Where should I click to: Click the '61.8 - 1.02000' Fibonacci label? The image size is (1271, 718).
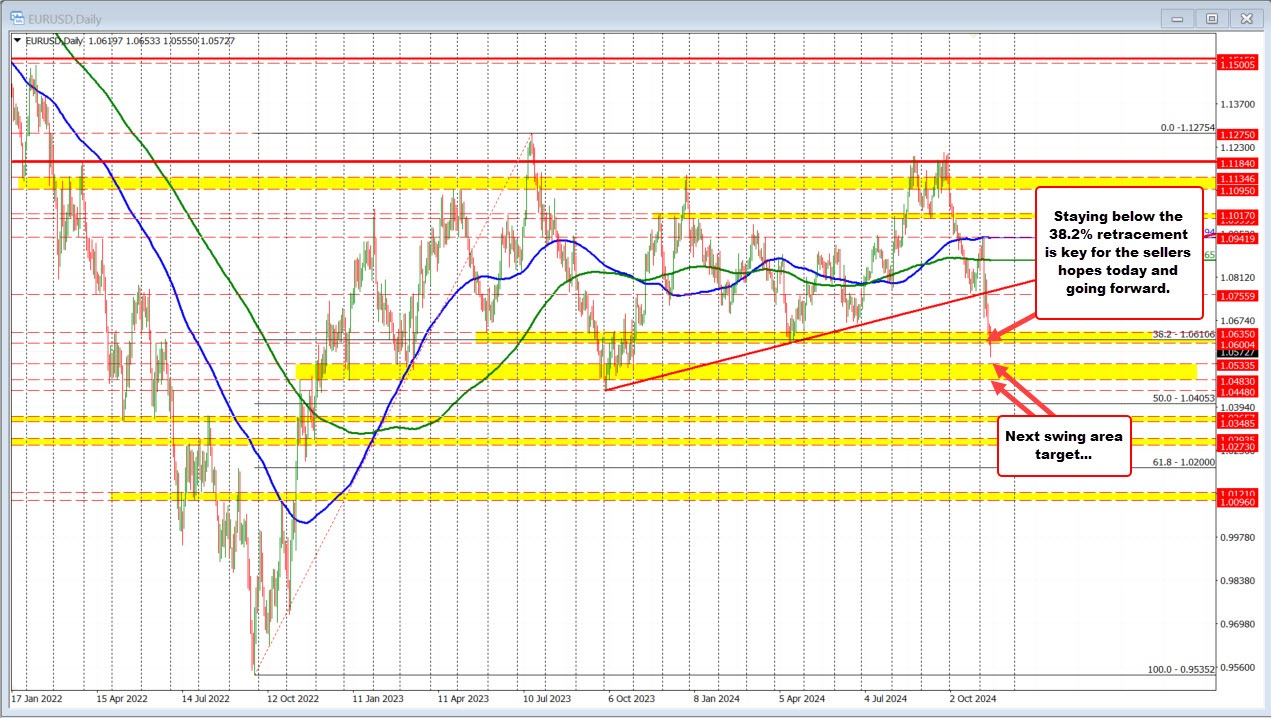[x=1184, y=462]
